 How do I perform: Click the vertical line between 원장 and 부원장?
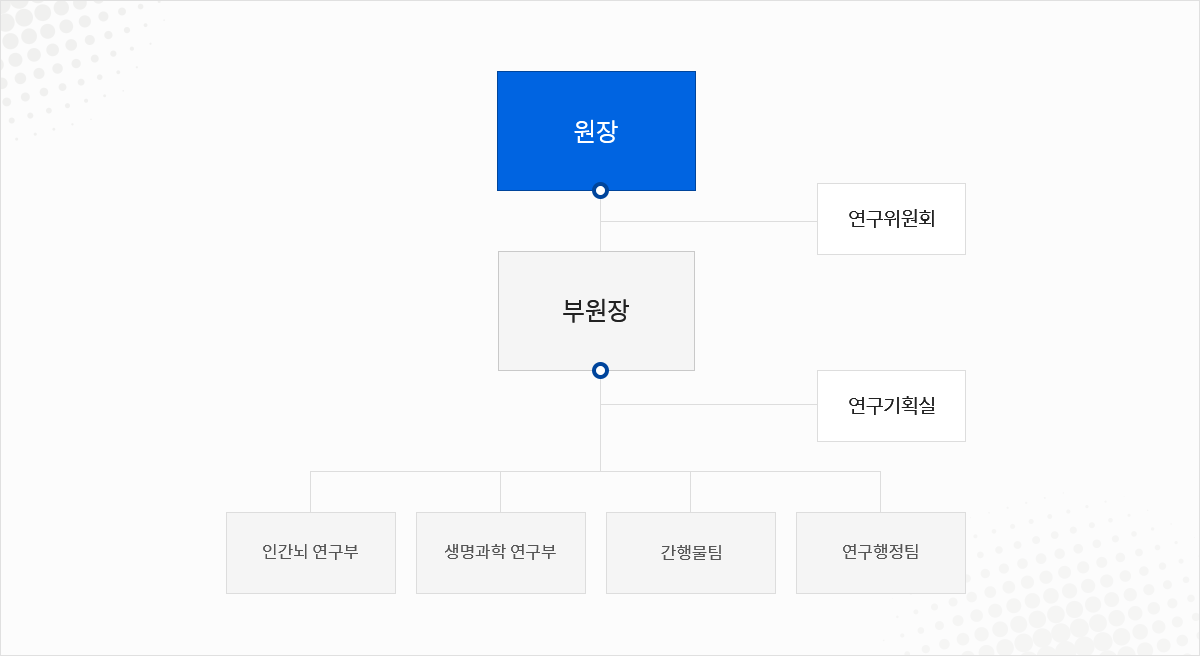click(x=600, y=225)
